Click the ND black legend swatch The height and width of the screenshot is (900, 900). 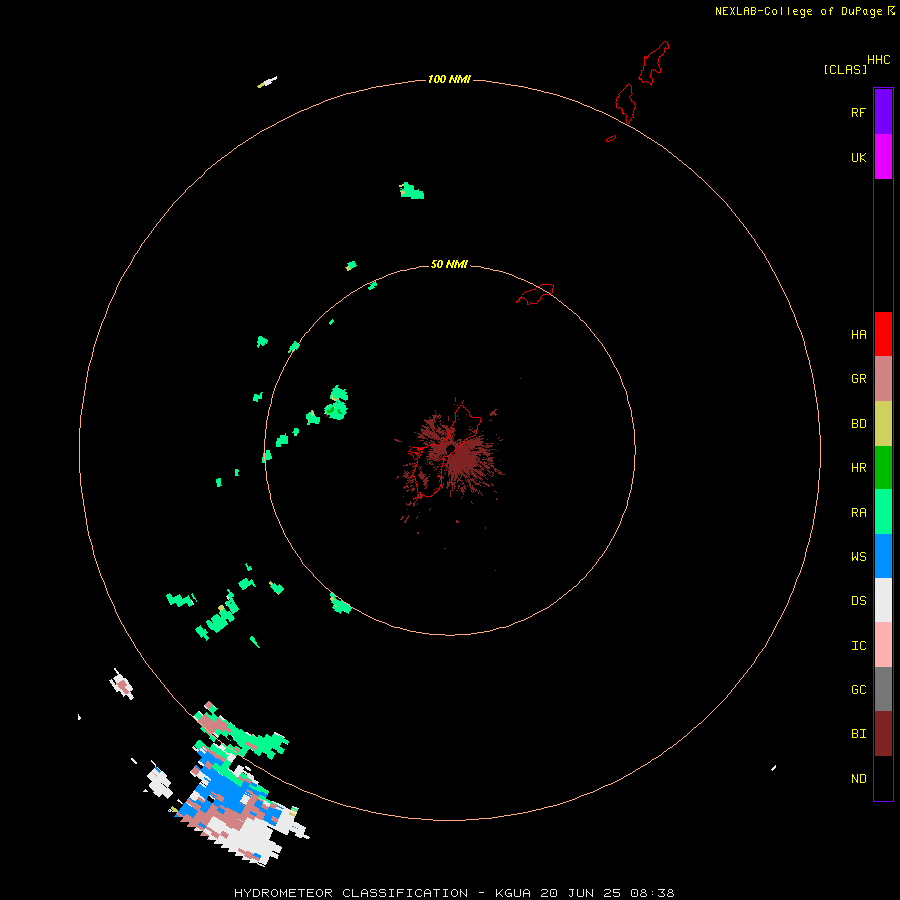click(x=883, y=778)
